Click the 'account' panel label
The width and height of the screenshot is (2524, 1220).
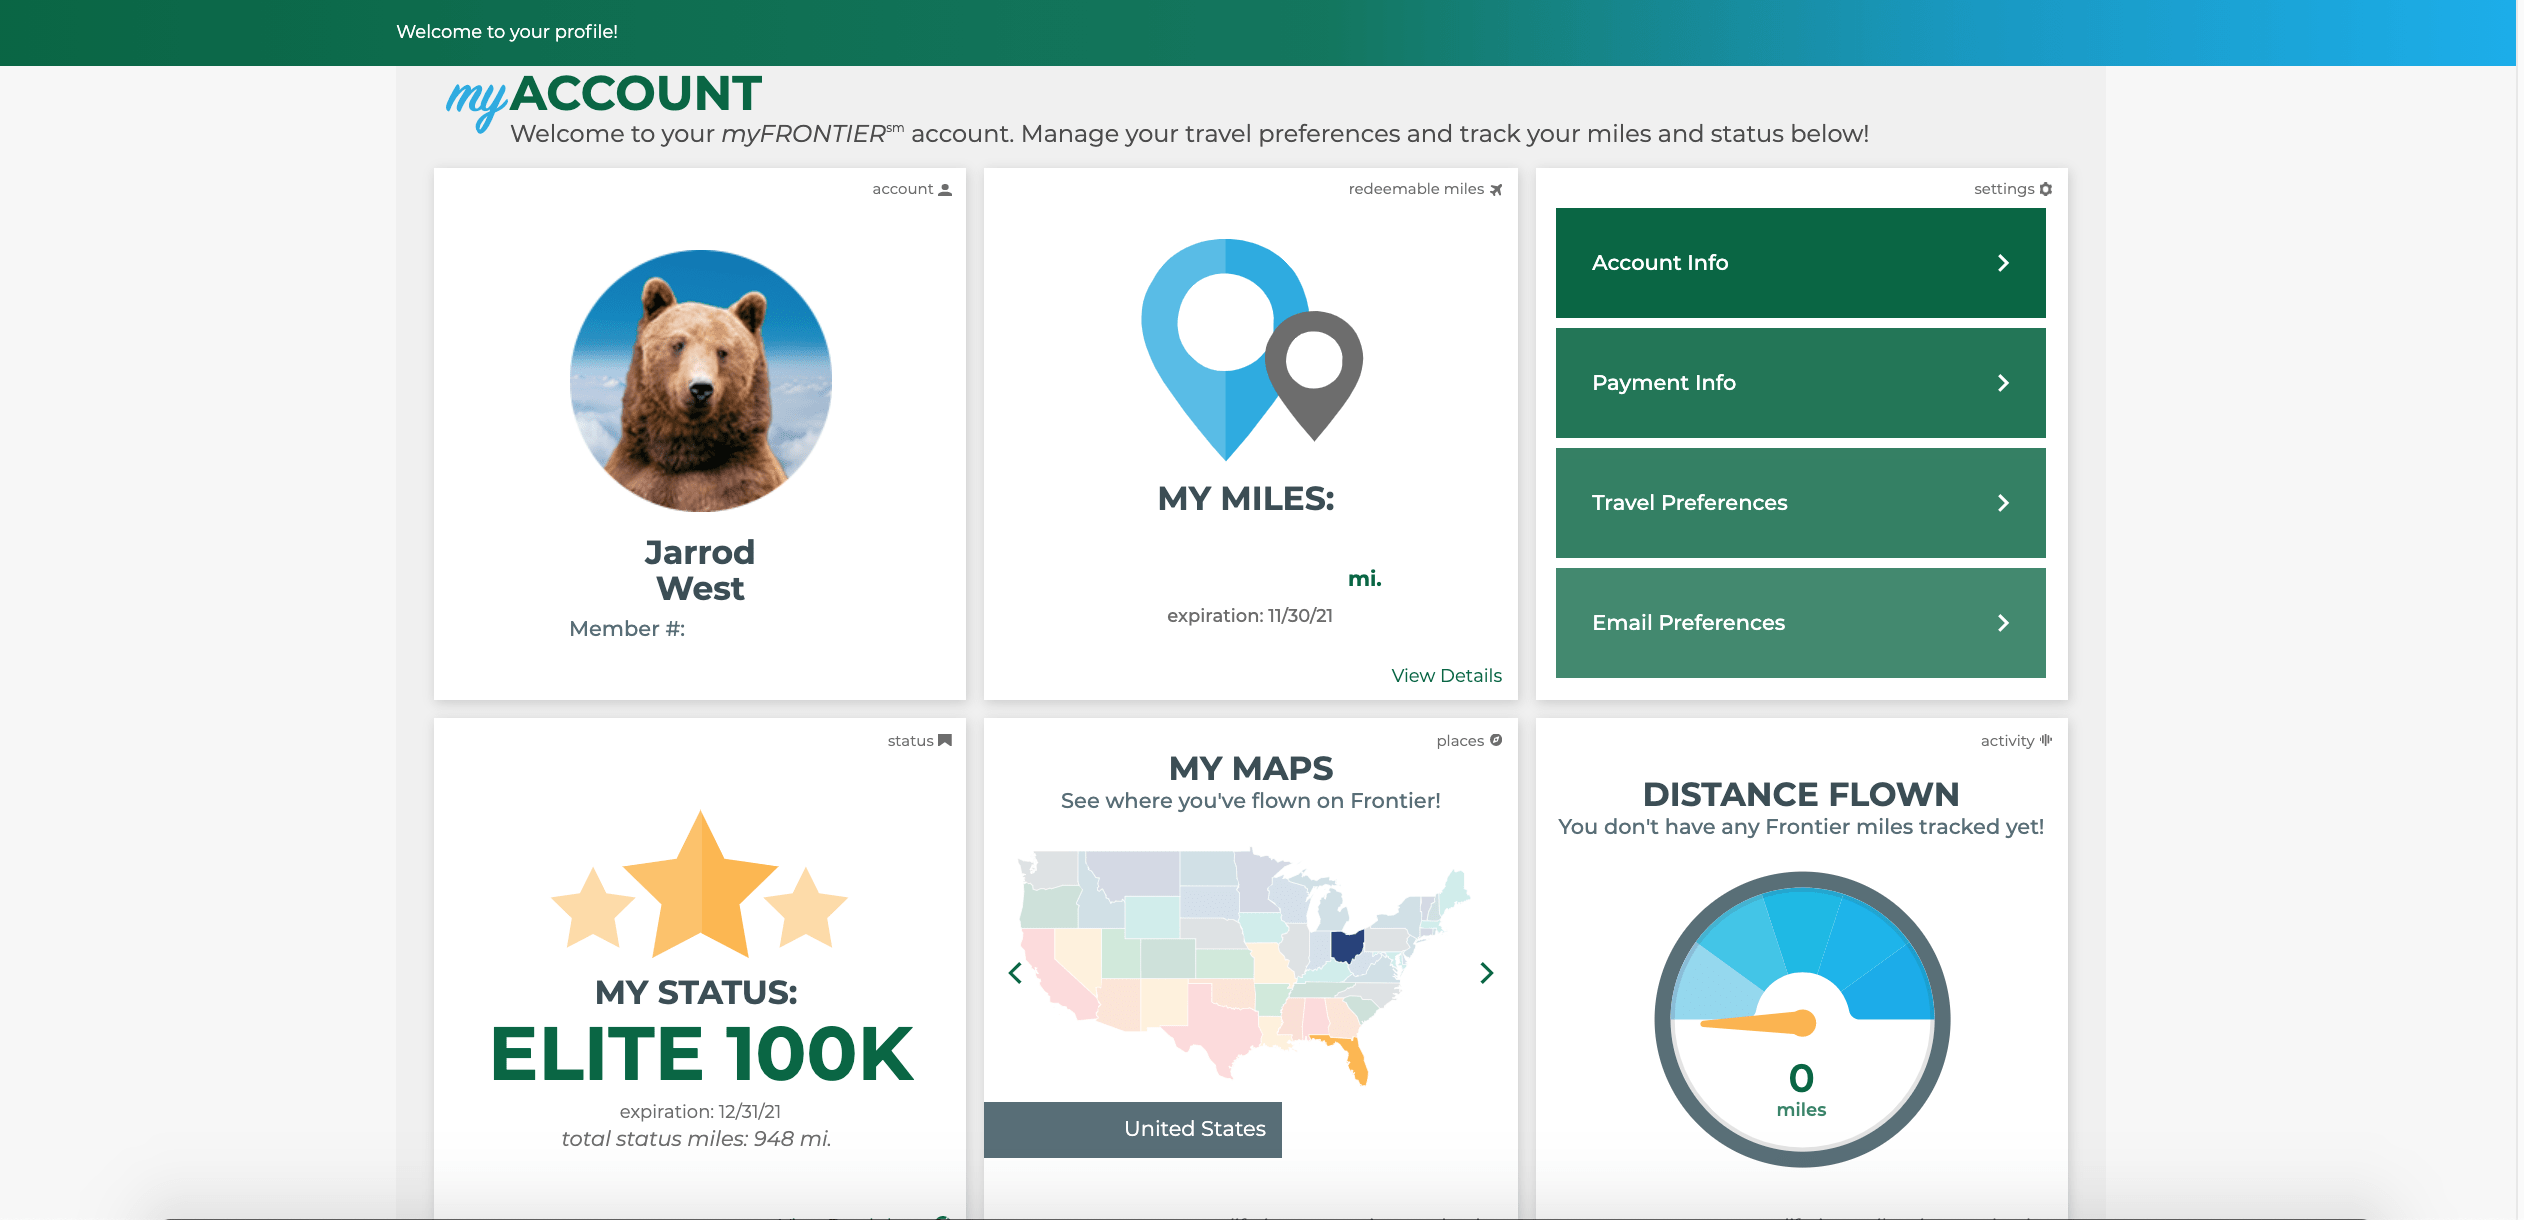pos(902,189)
